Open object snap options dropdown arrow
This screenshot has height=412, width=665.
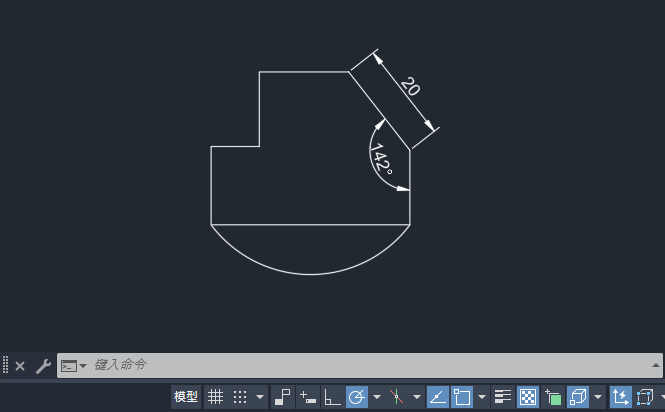click(482, 397)
